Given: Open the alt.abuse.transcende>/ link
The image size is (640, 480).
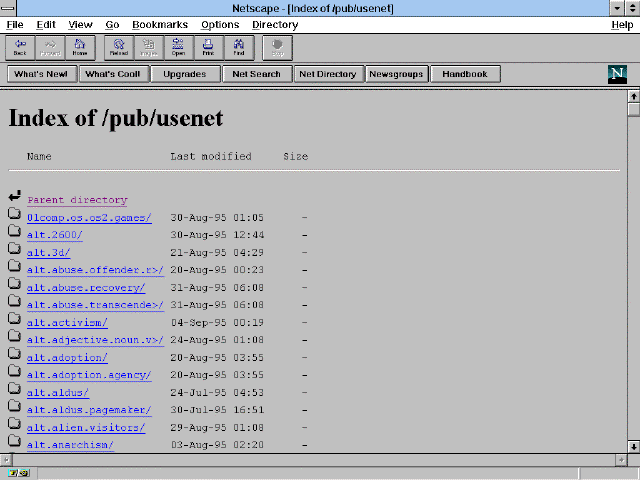Looking at the screenshot, I should pos(96,305).
